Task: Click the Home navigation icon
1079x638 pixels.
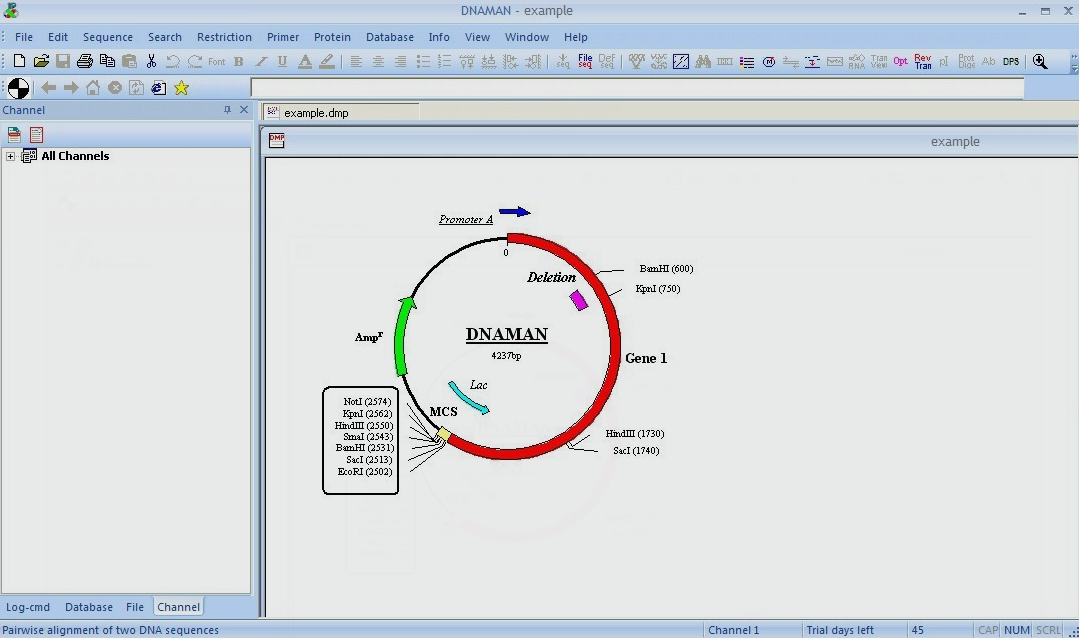Action: 93,87
